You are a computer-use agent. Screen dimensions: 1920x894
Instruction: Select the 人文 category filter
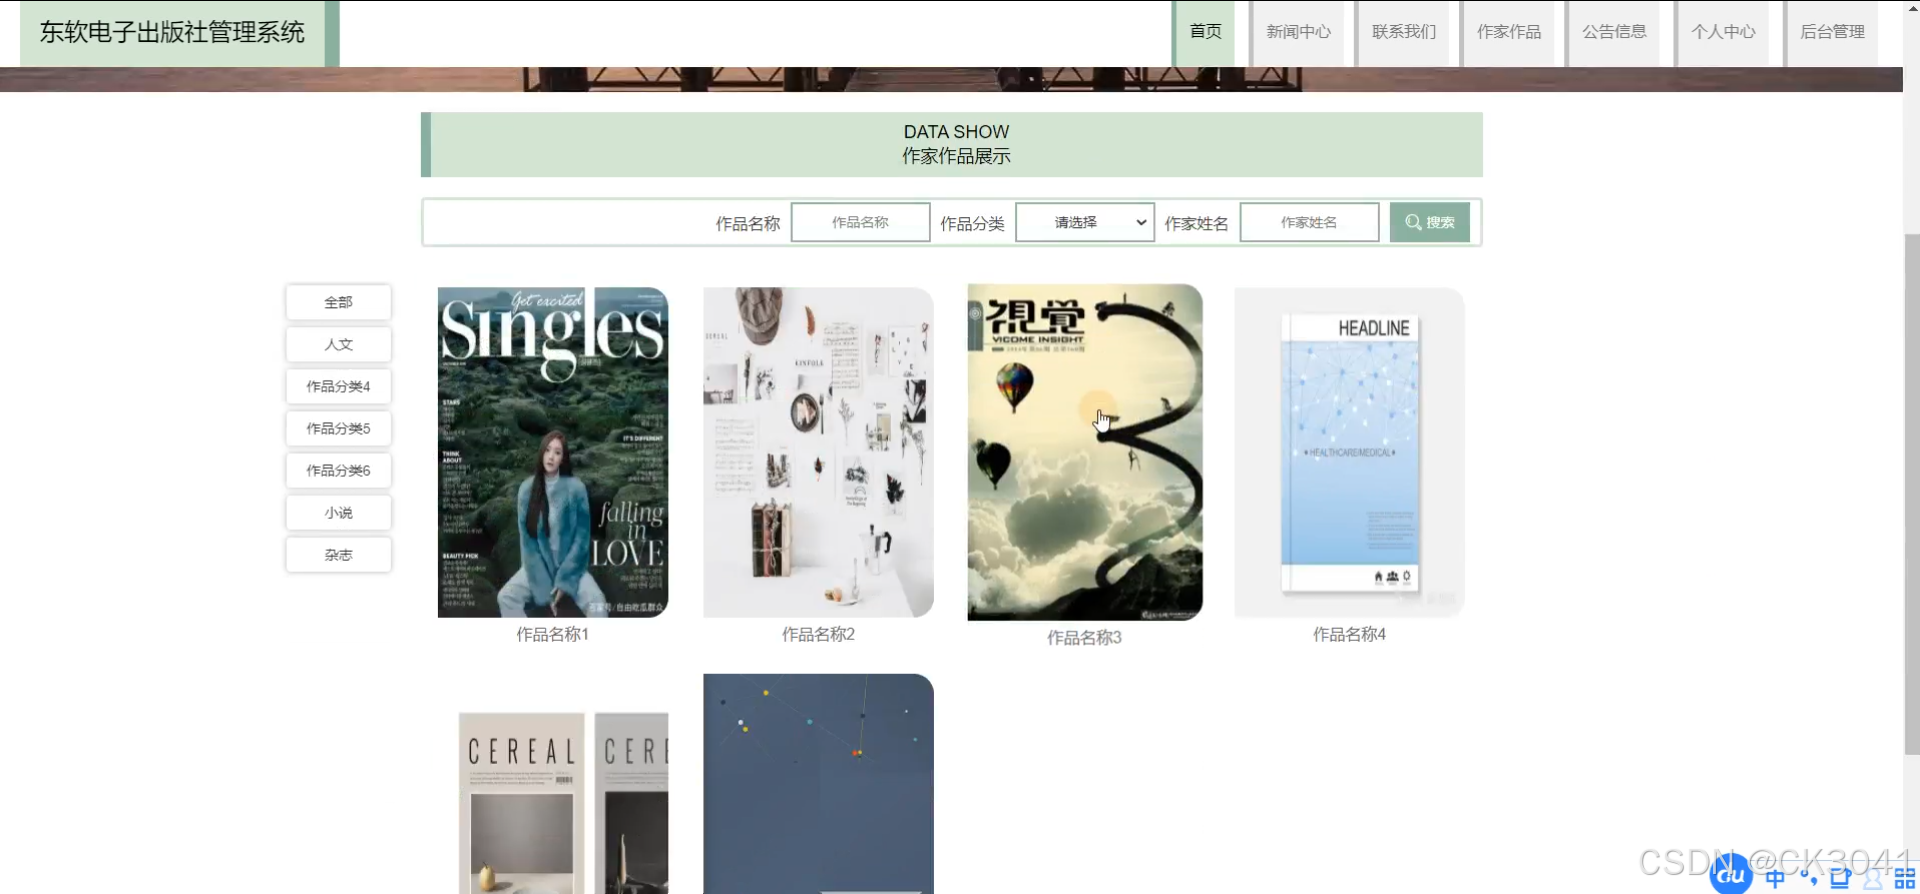[x=338, y=344]
